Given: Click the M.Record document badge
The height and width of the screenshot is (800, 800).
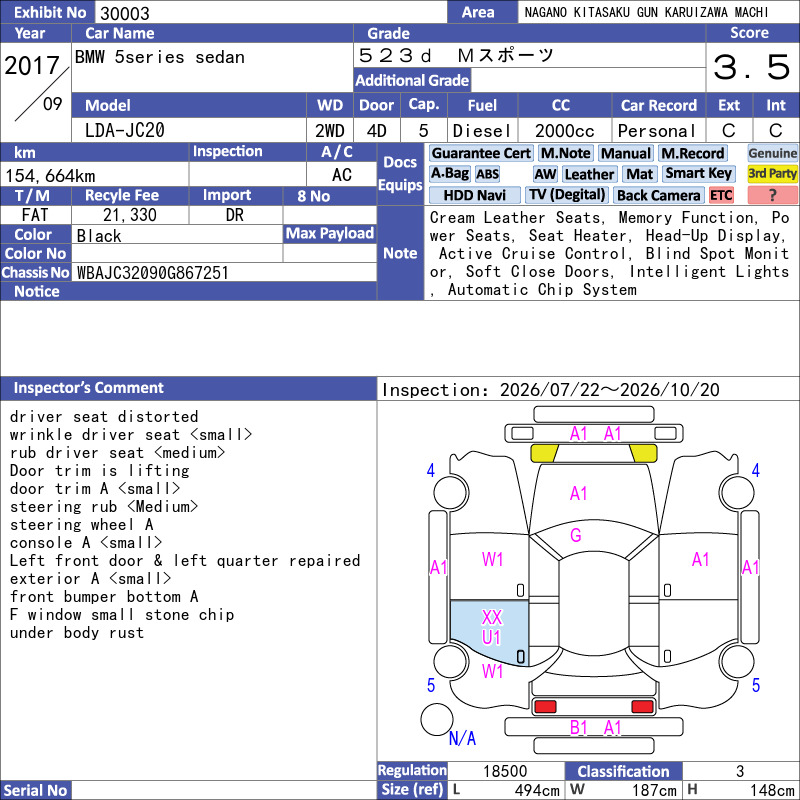Looking at the screenshot, I should [x=693, y=154].
